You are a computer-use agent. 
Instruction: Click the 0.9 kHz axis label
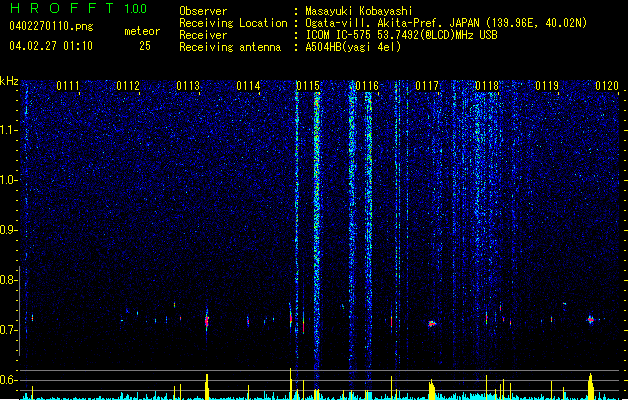(8, 230)
